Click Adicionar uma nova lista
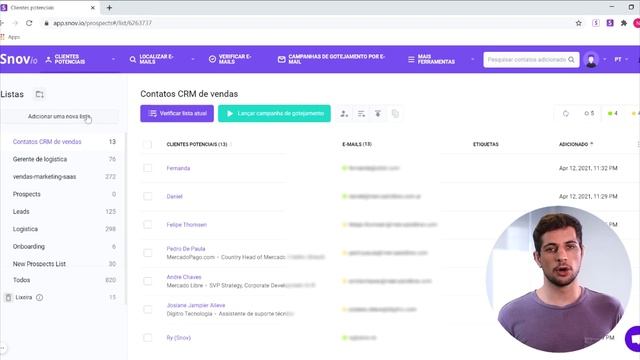This screenshot has width=640, height=360. 60,116
